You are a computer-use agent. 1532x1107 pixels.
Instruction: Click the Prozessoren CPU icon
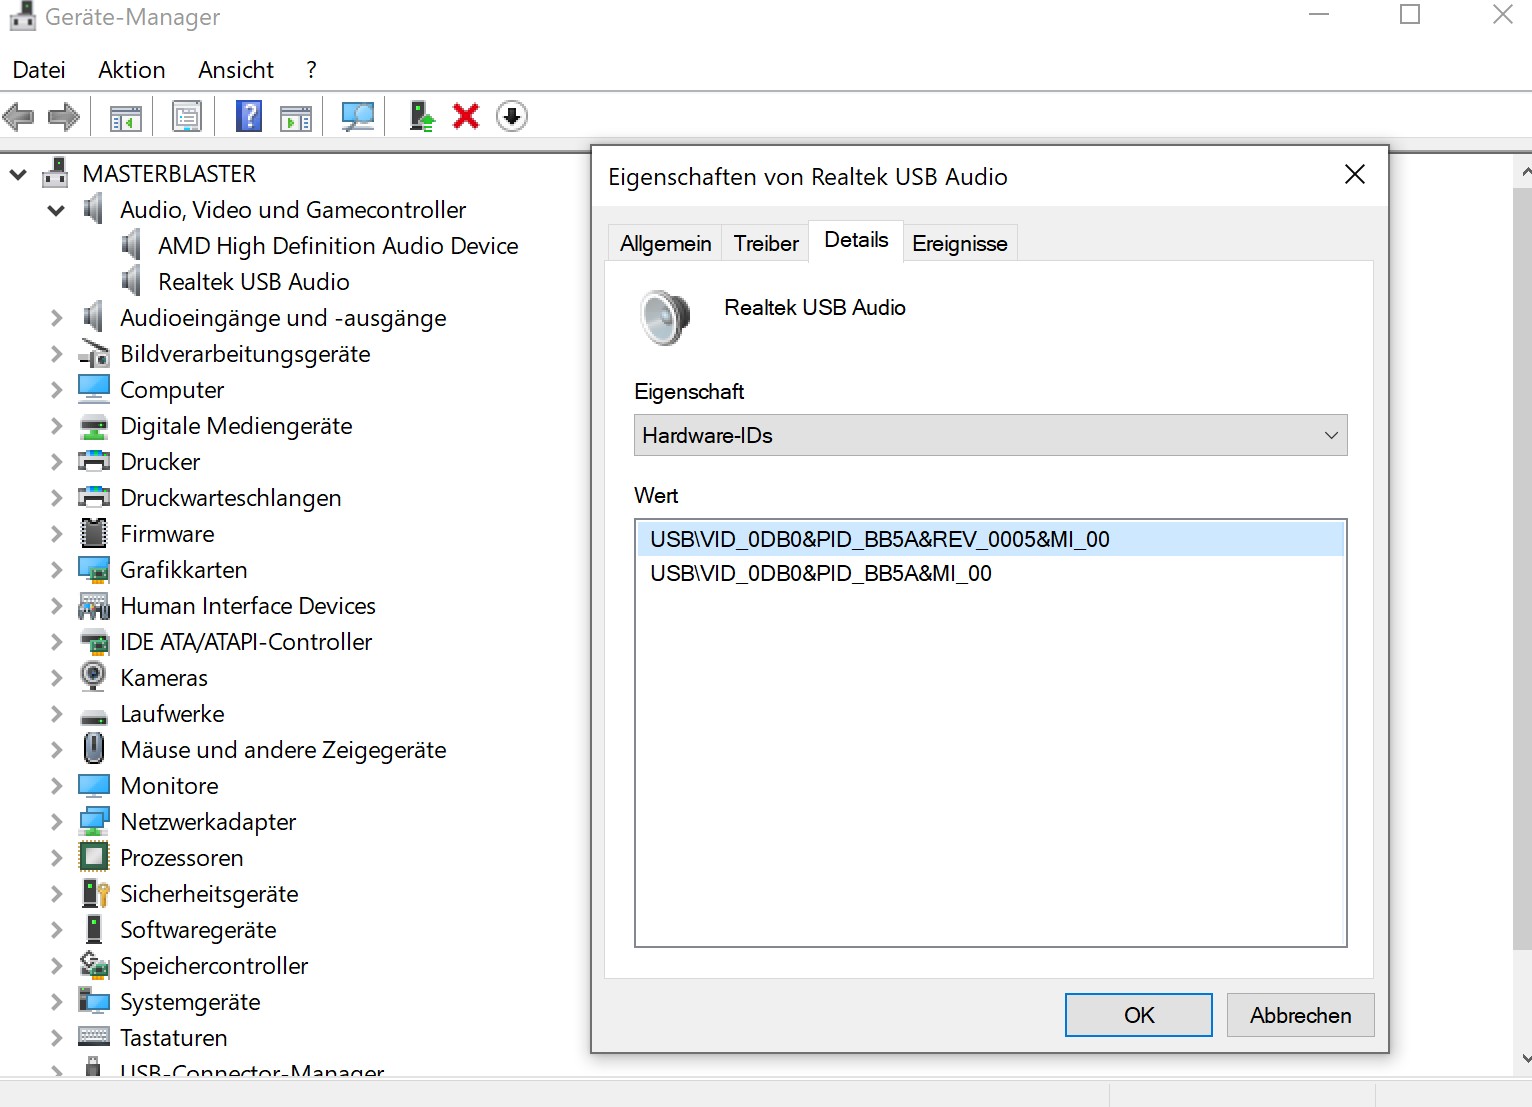(x=94, y=857)
